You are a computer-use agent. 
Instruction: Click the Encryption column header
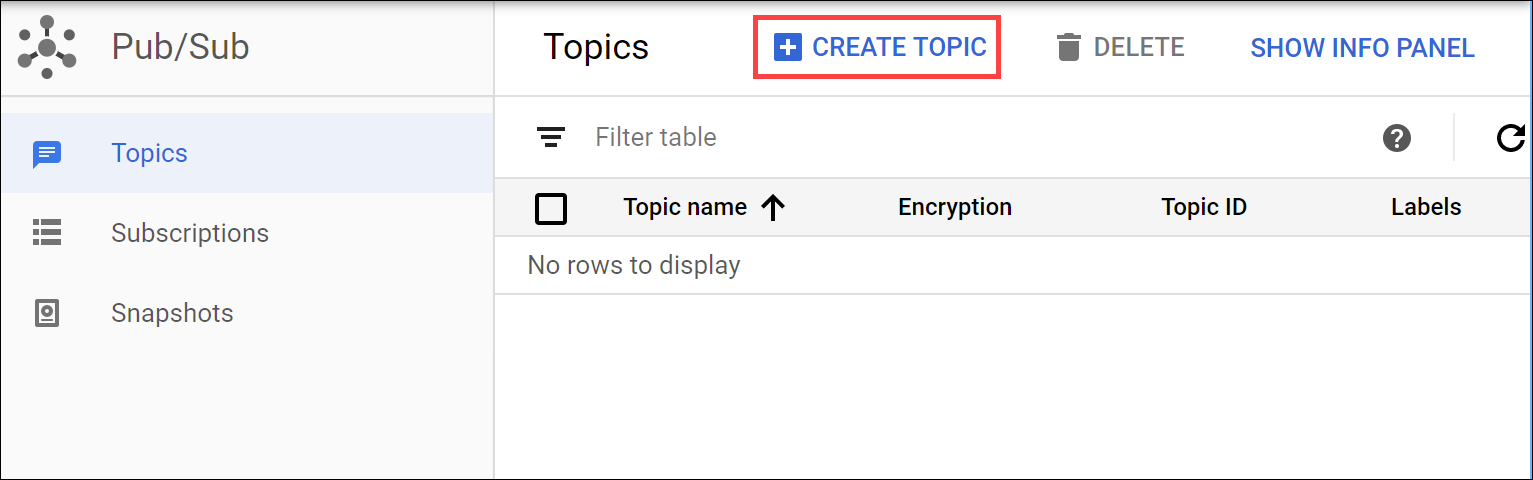pyautogui.click(x=955, y=207)
